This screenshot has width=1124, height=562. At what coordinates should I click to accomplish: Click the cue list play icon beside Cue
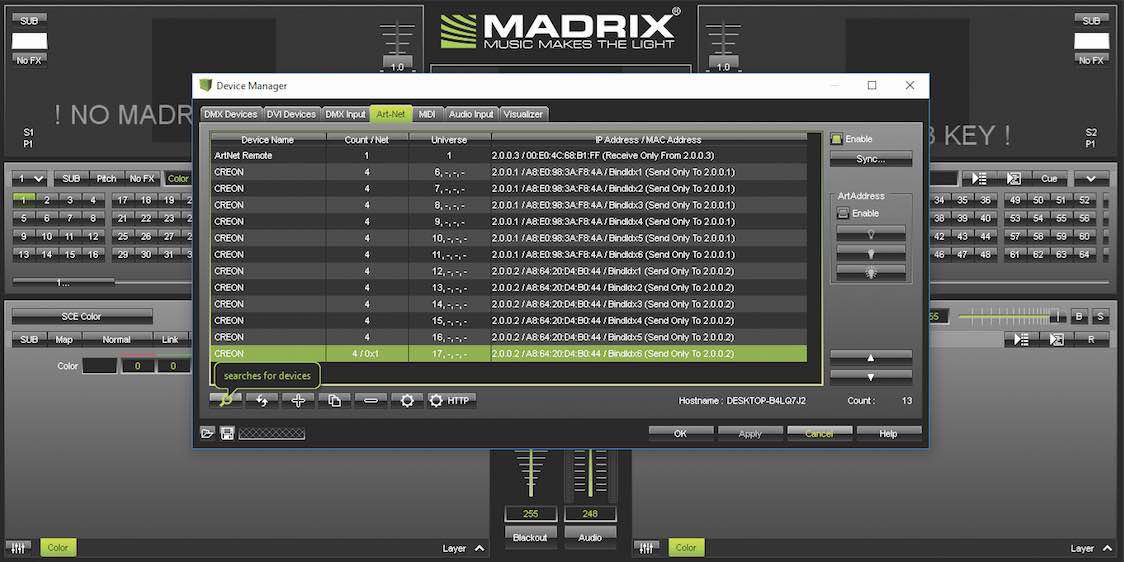tap(978, 178)
